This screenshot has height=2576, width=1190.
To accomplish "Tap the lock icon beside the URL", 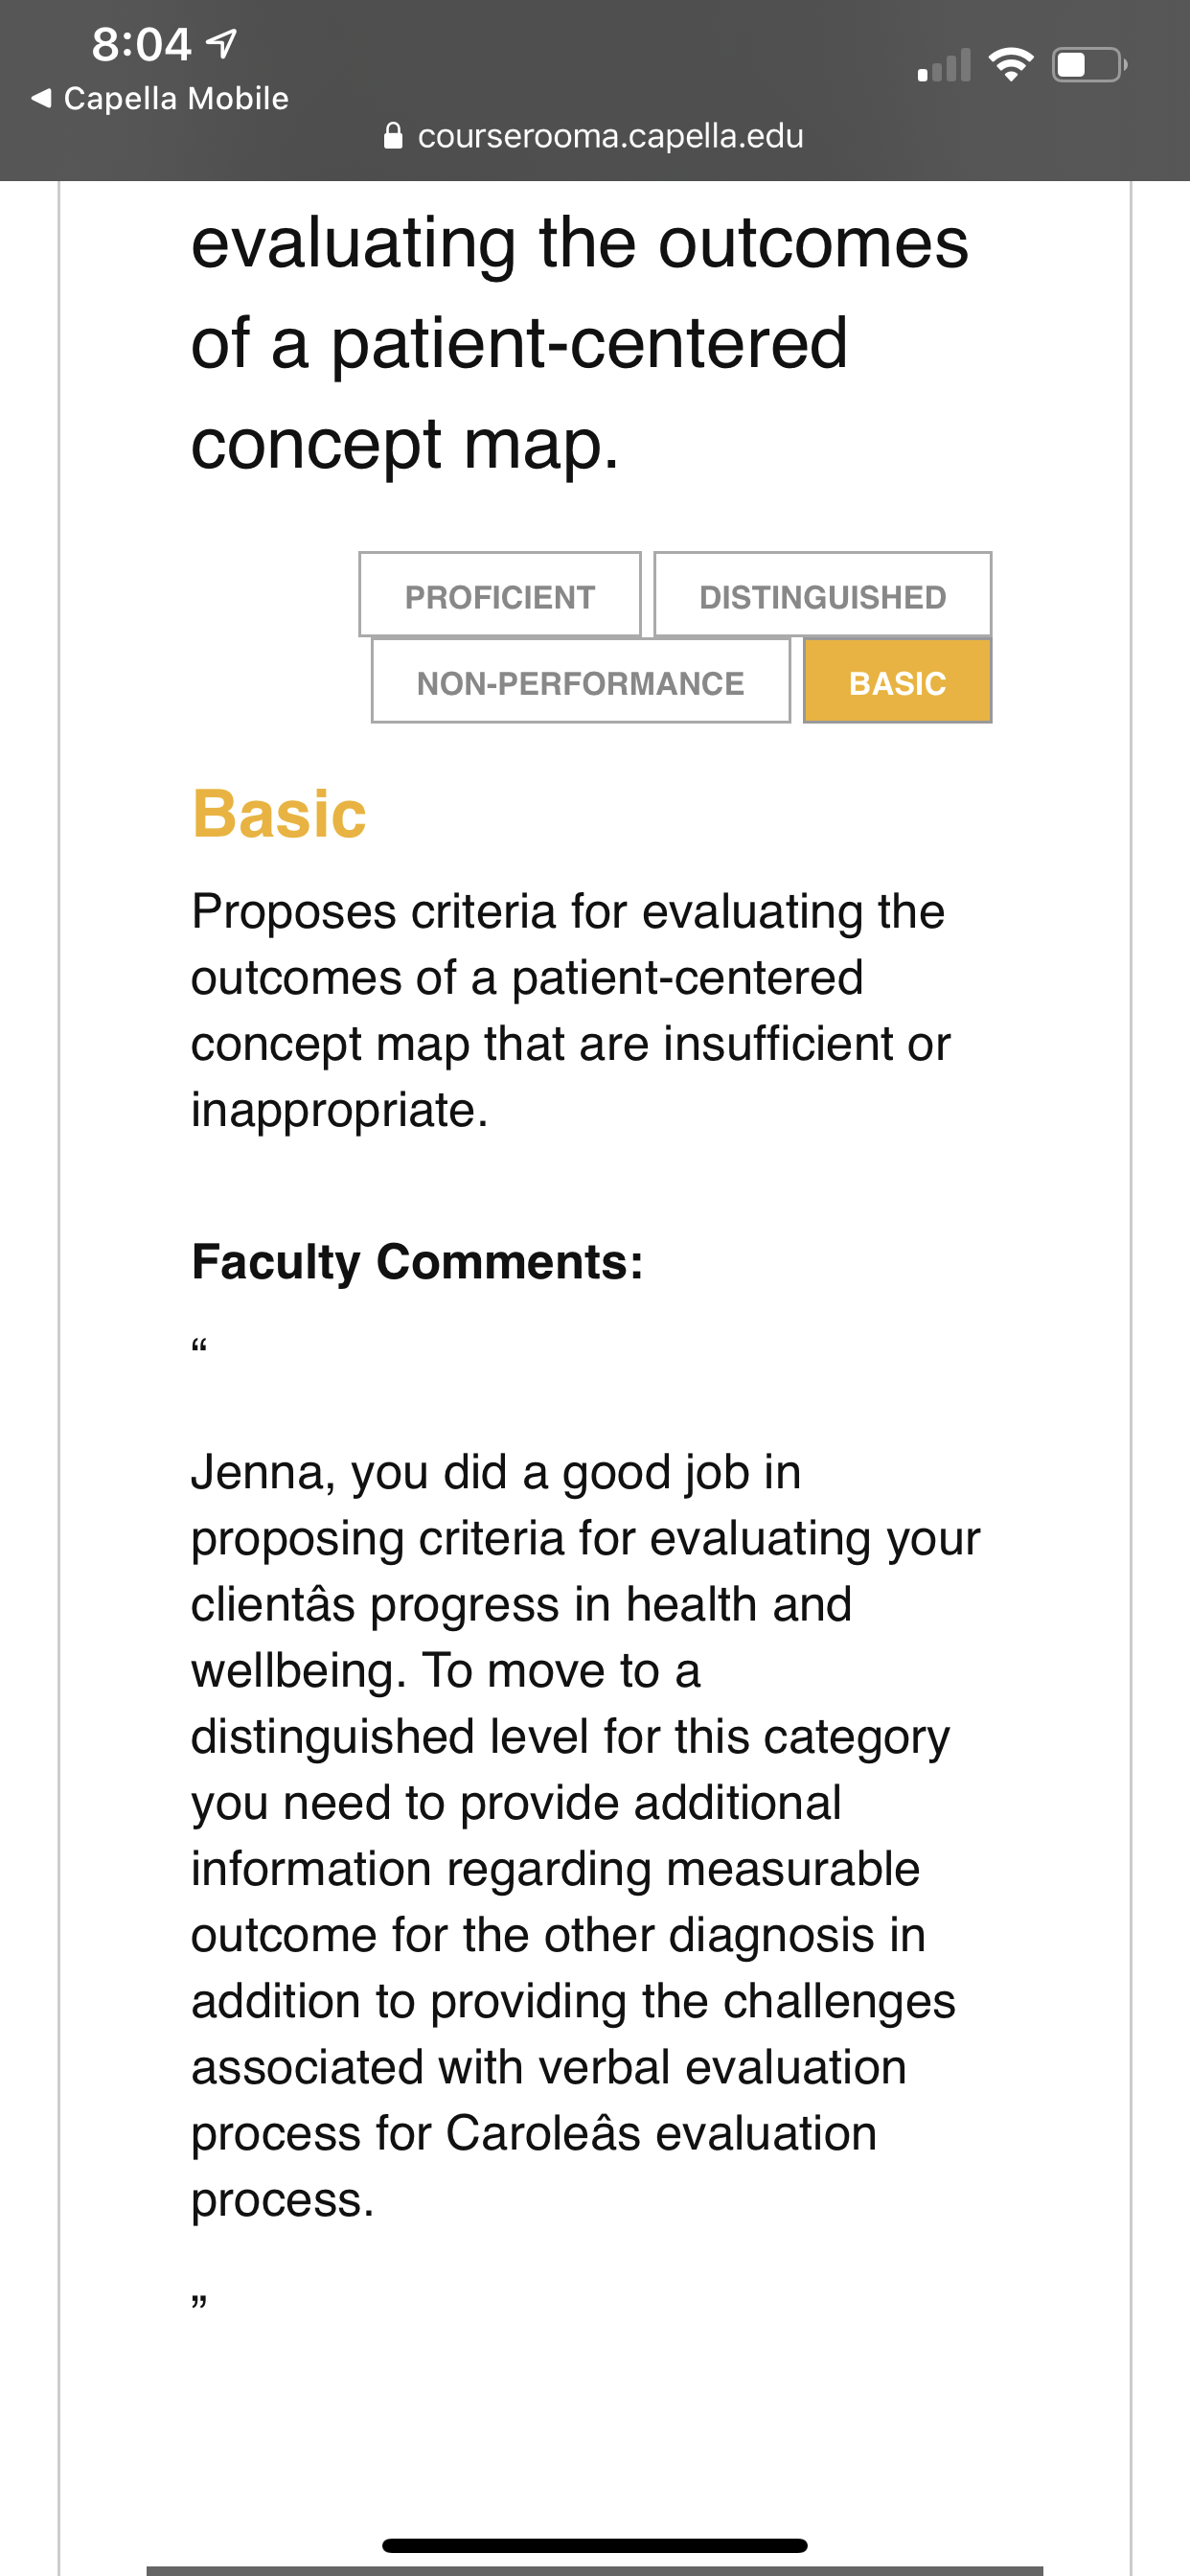I will pos(393,135).
